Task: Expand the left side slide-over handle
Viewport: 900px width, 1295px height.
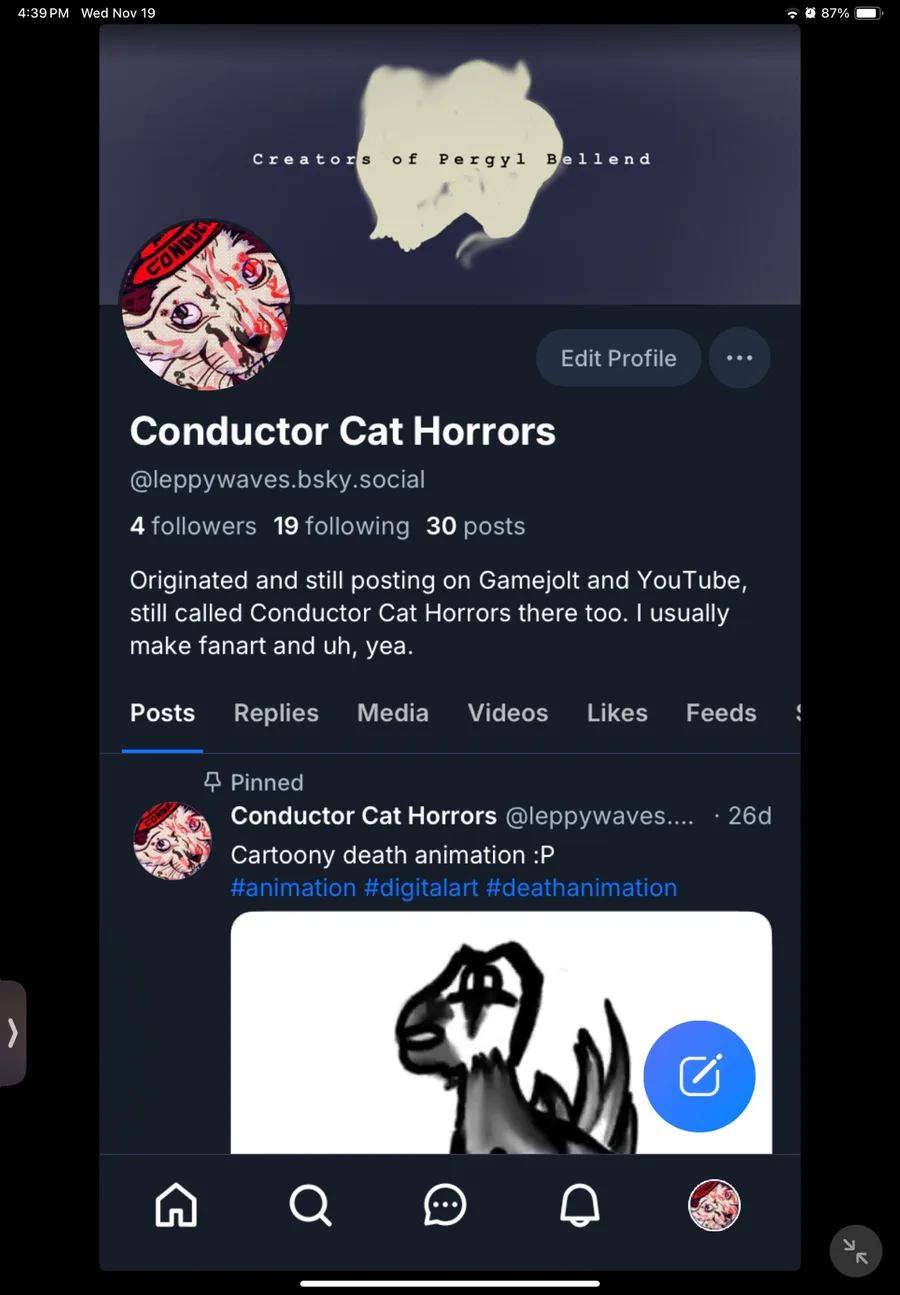Action: [13, 1032]
